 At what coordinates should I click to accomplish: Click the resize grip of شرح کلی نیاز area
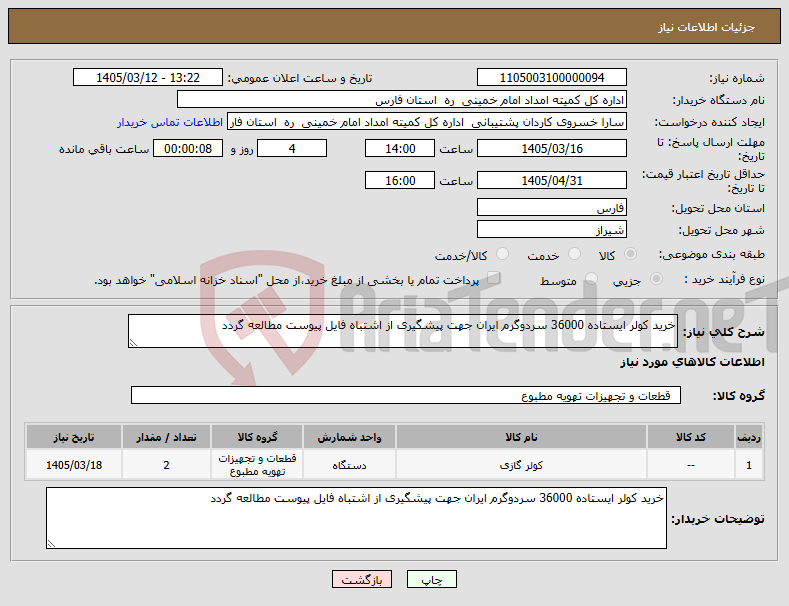click(133, 343)
